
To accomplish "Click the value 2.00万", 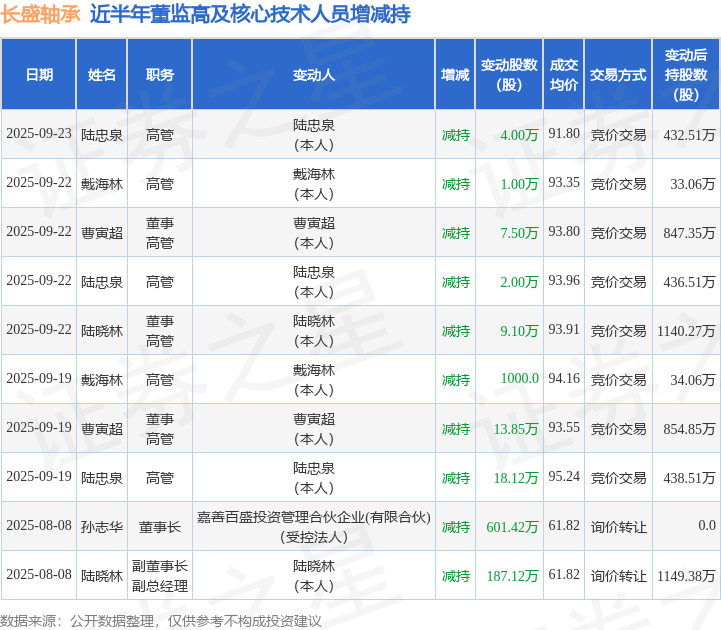I will [519, 282].
